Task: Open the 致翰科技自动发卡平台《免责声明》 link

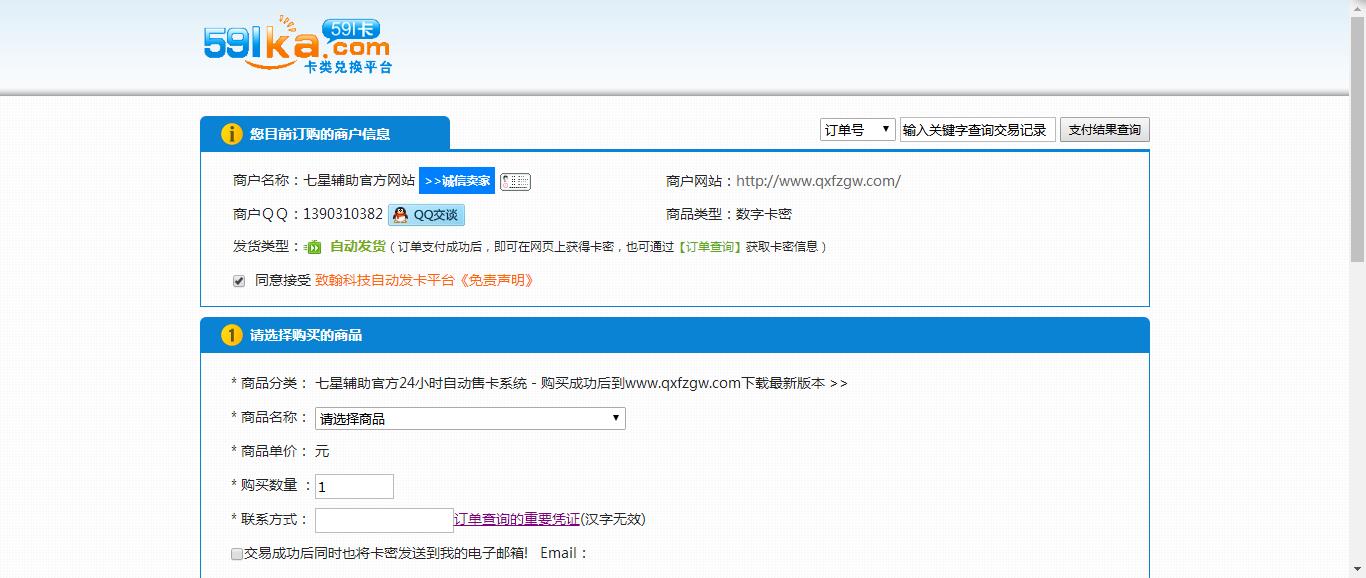Action: (x=424, y=281)
